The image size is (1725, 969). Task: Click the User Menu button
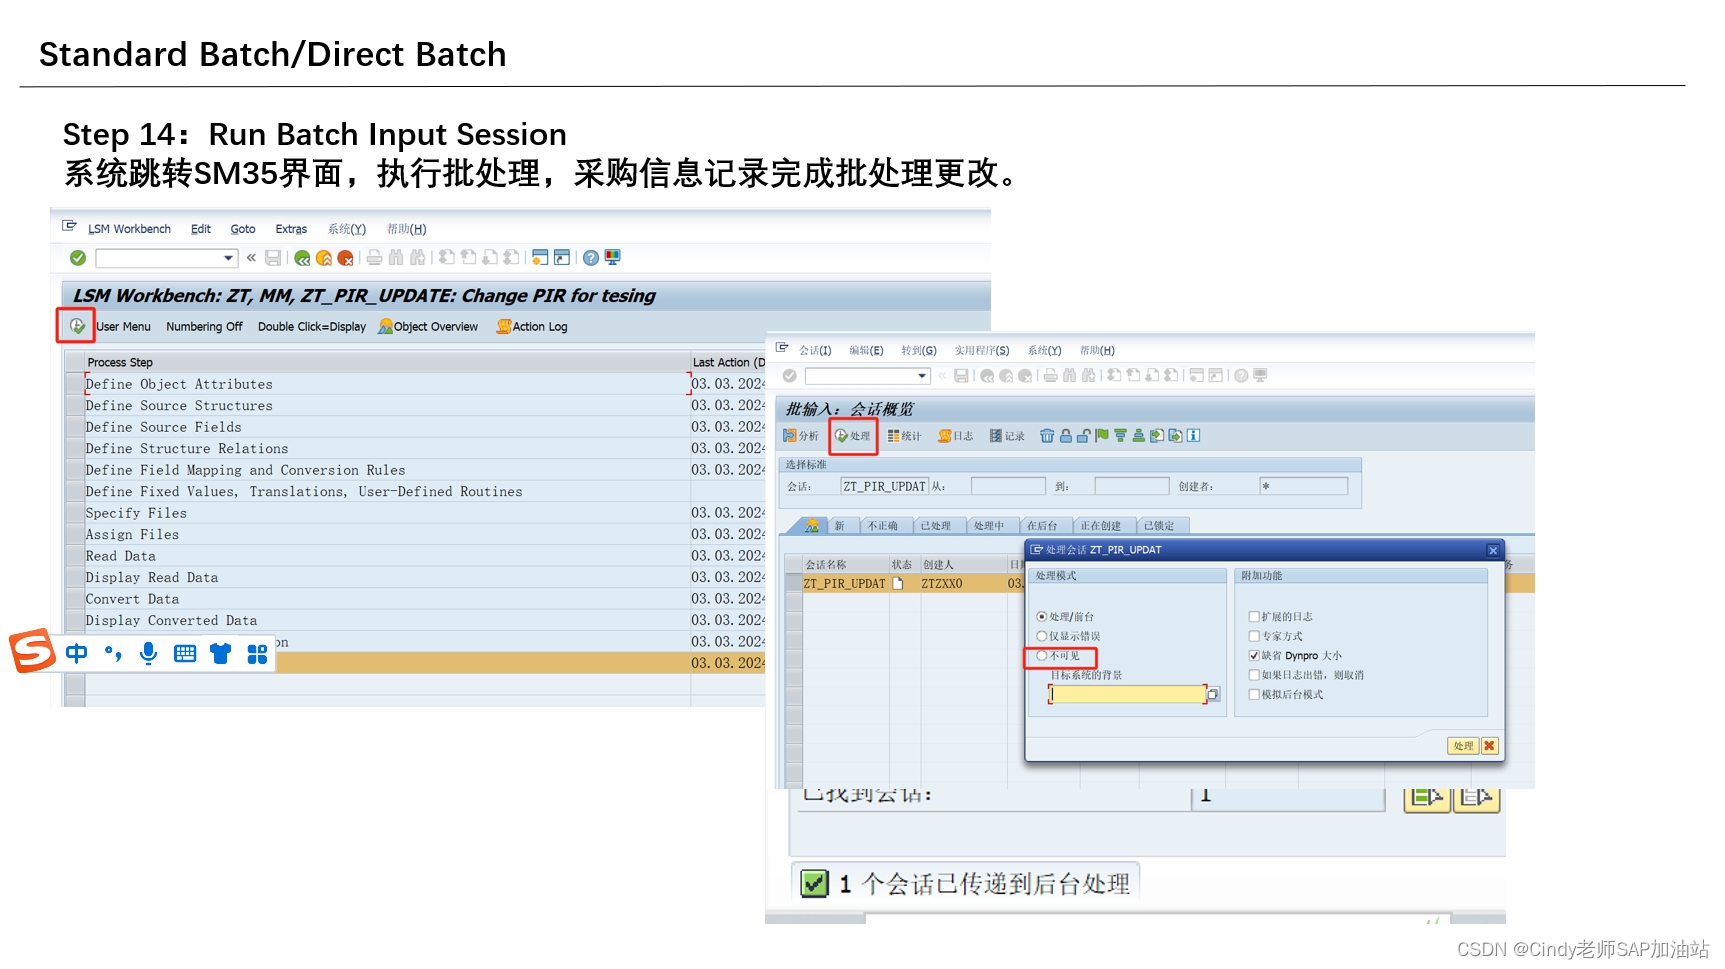tap(124, 326)
